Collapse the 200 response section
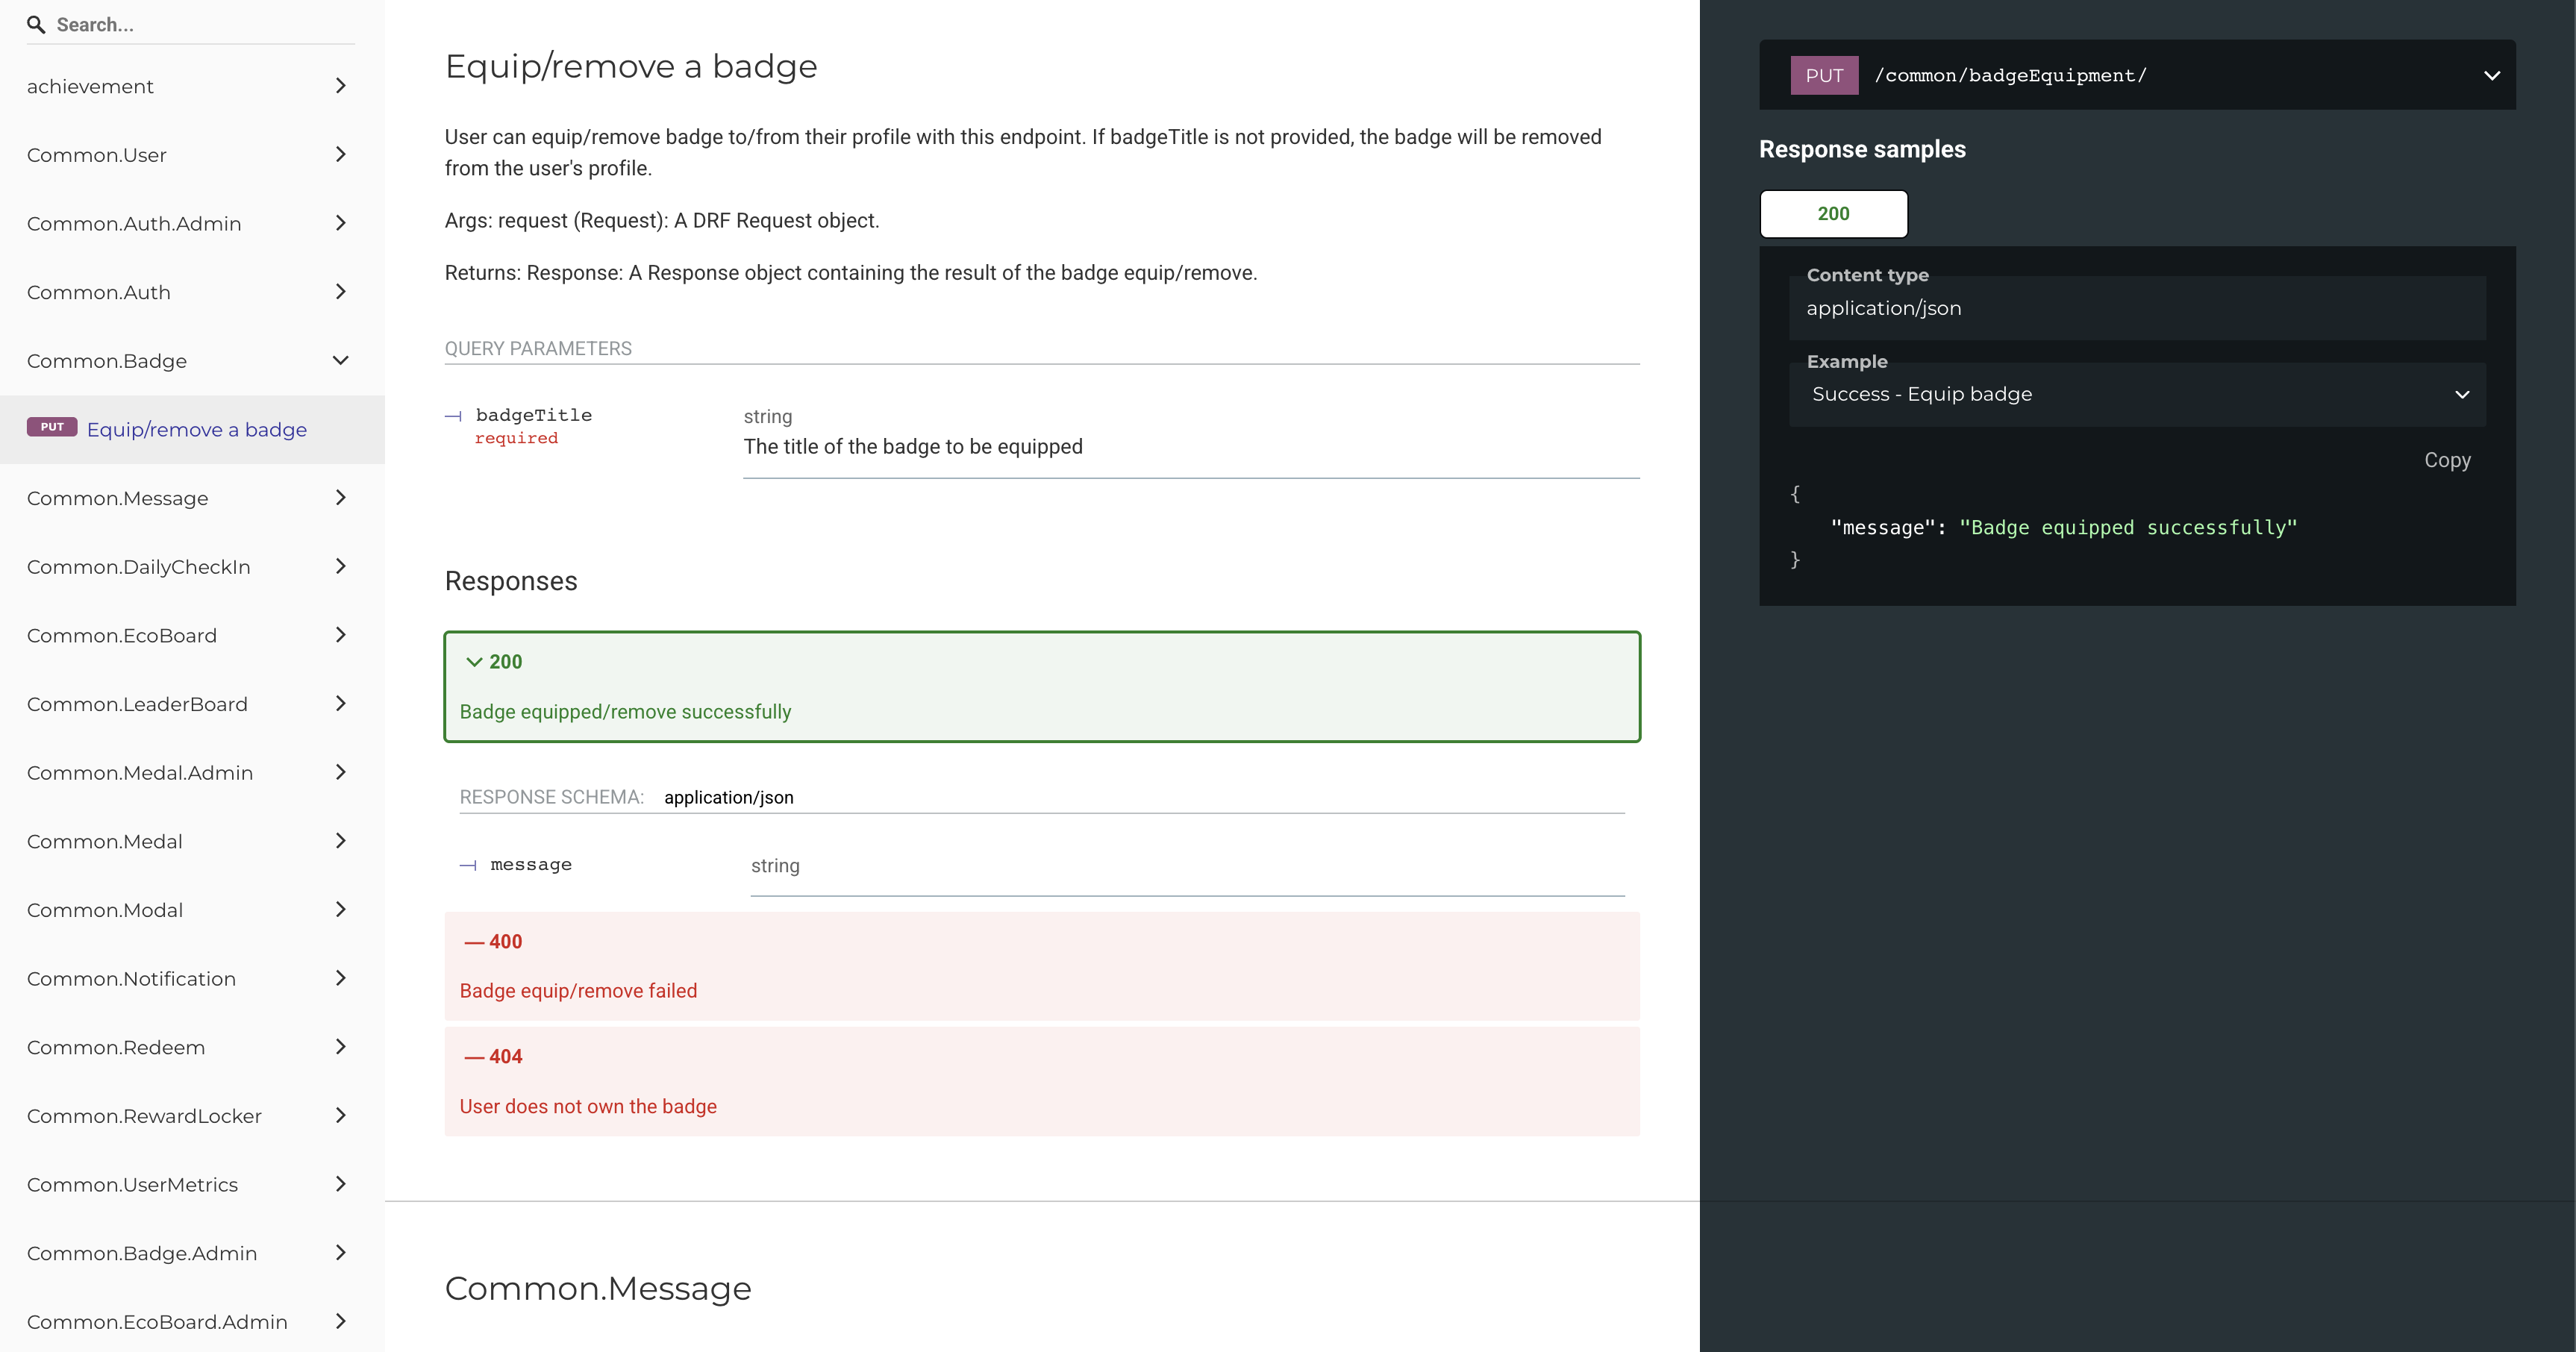The image size is (2576, 1352). [x=1042, y=686]
